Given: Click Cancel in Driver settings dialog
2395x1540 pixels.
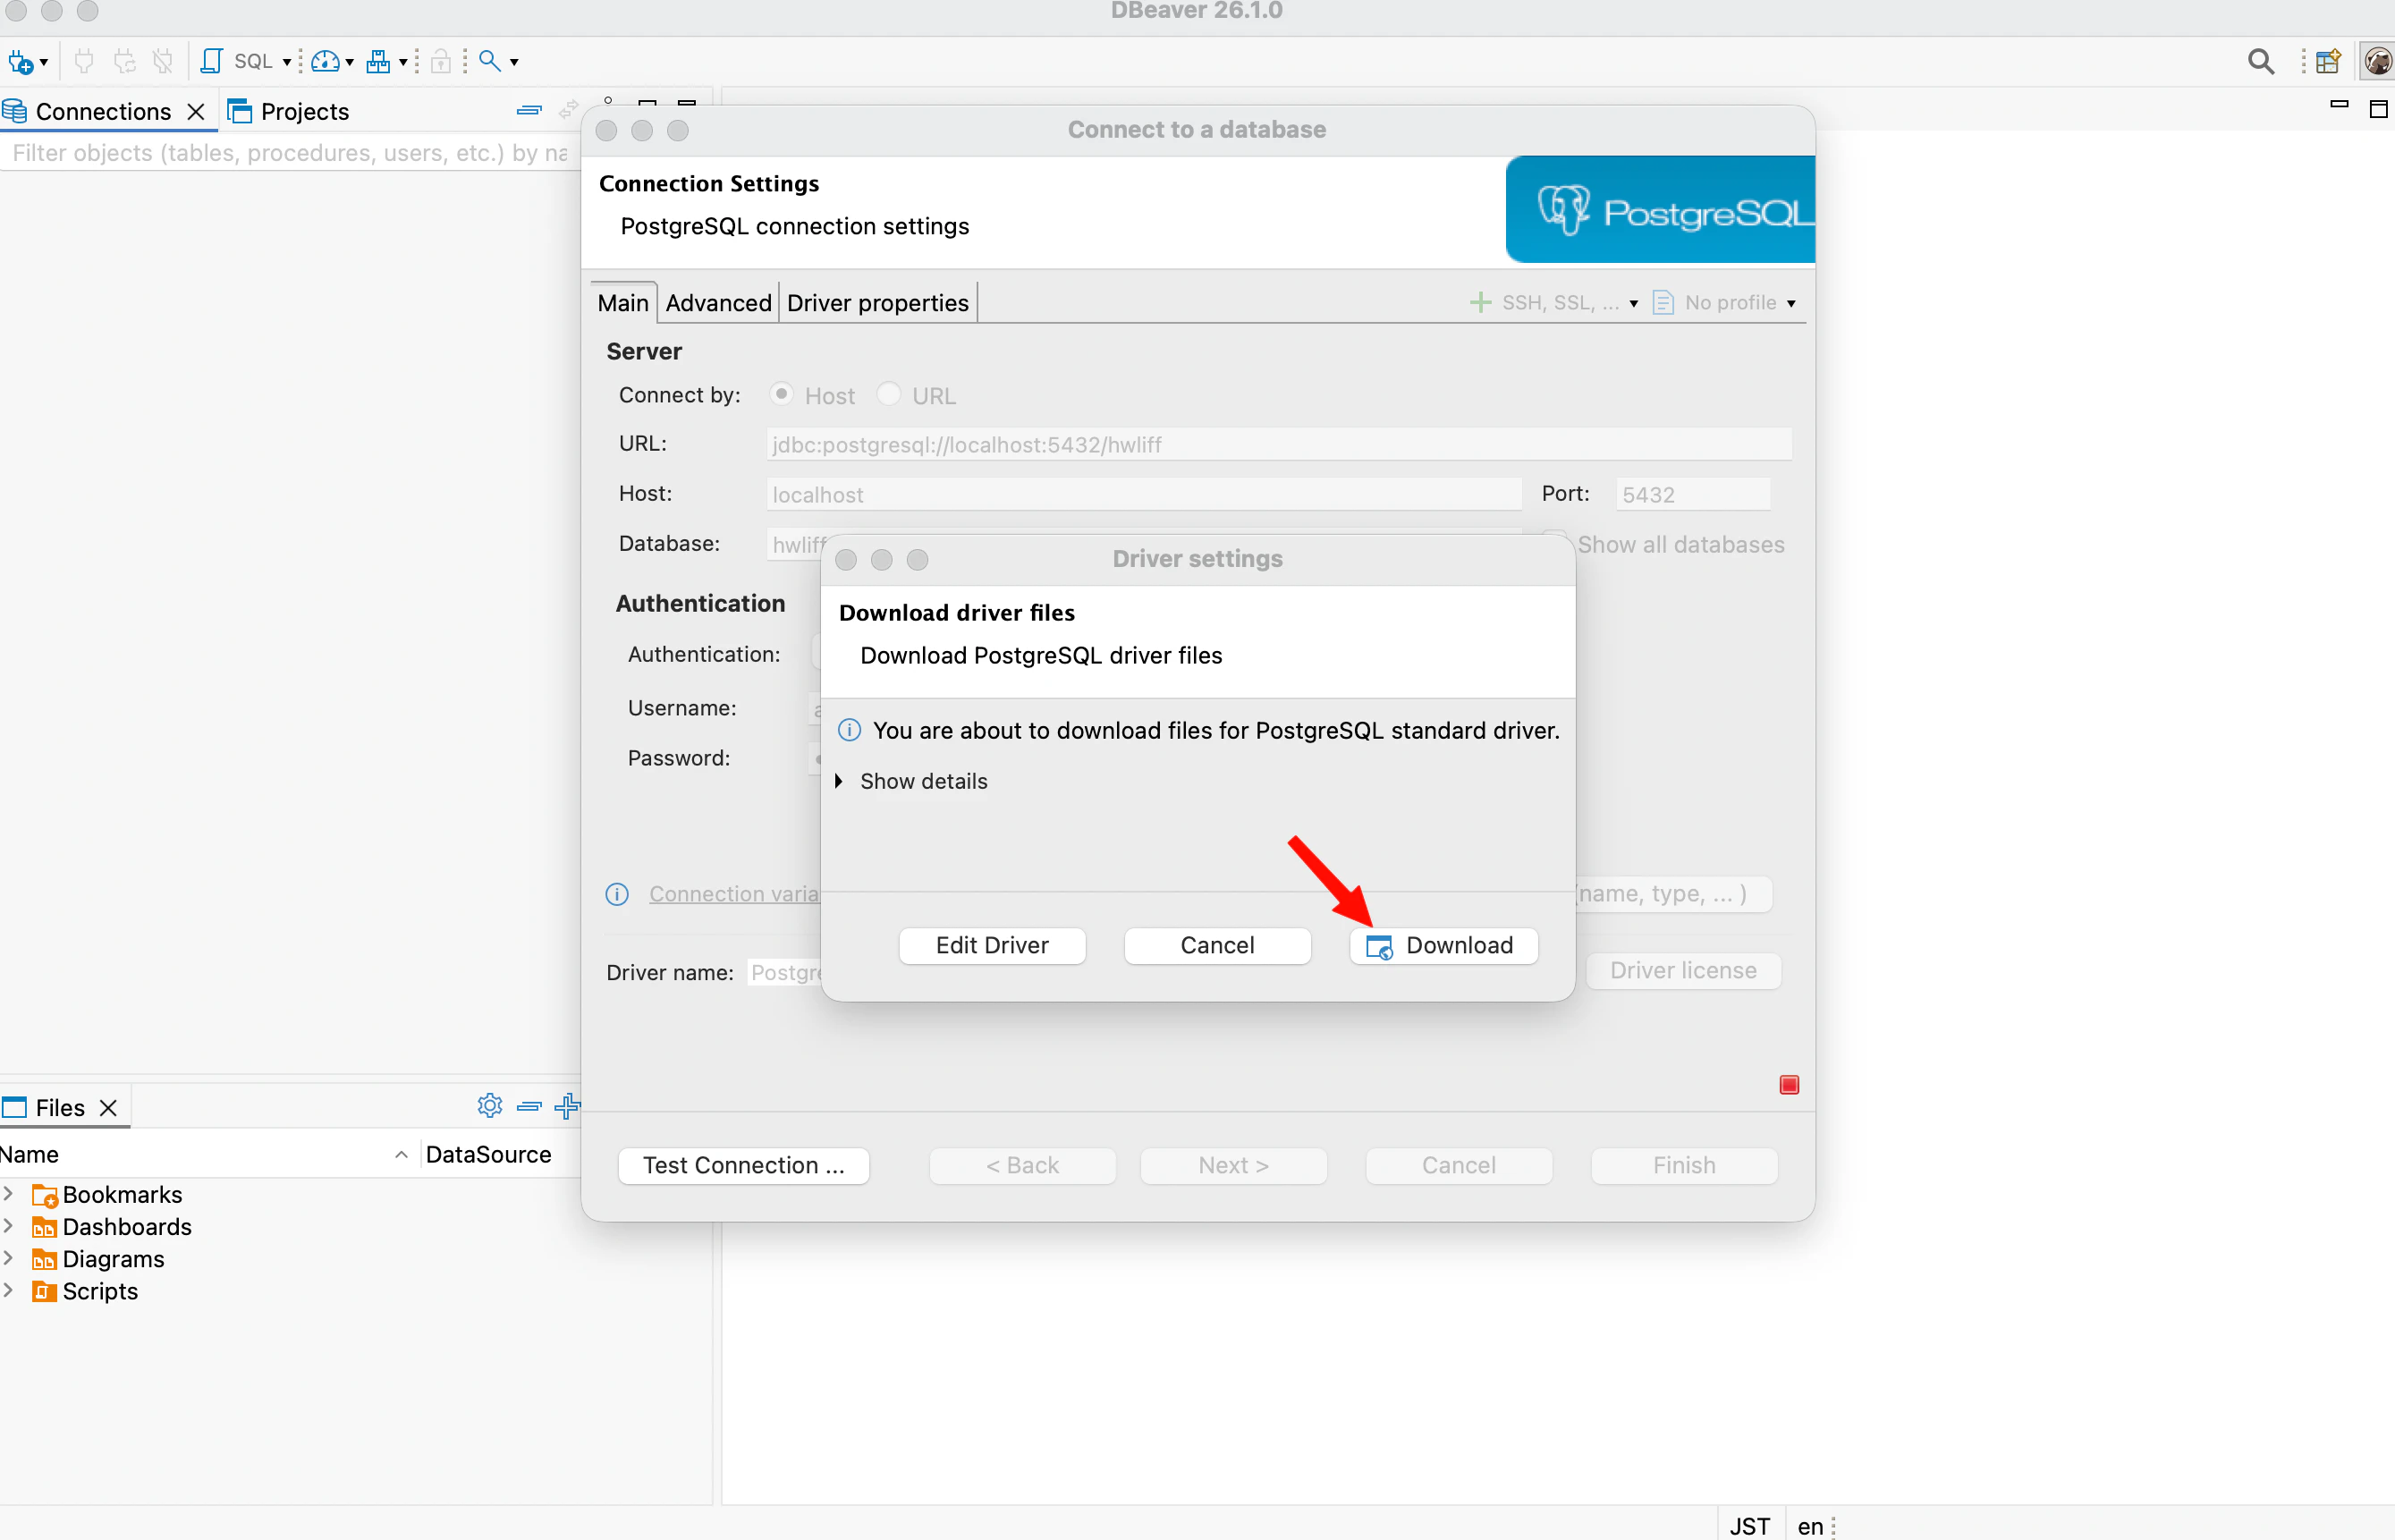Looking at the screenshot, I should click(1217, 945).
